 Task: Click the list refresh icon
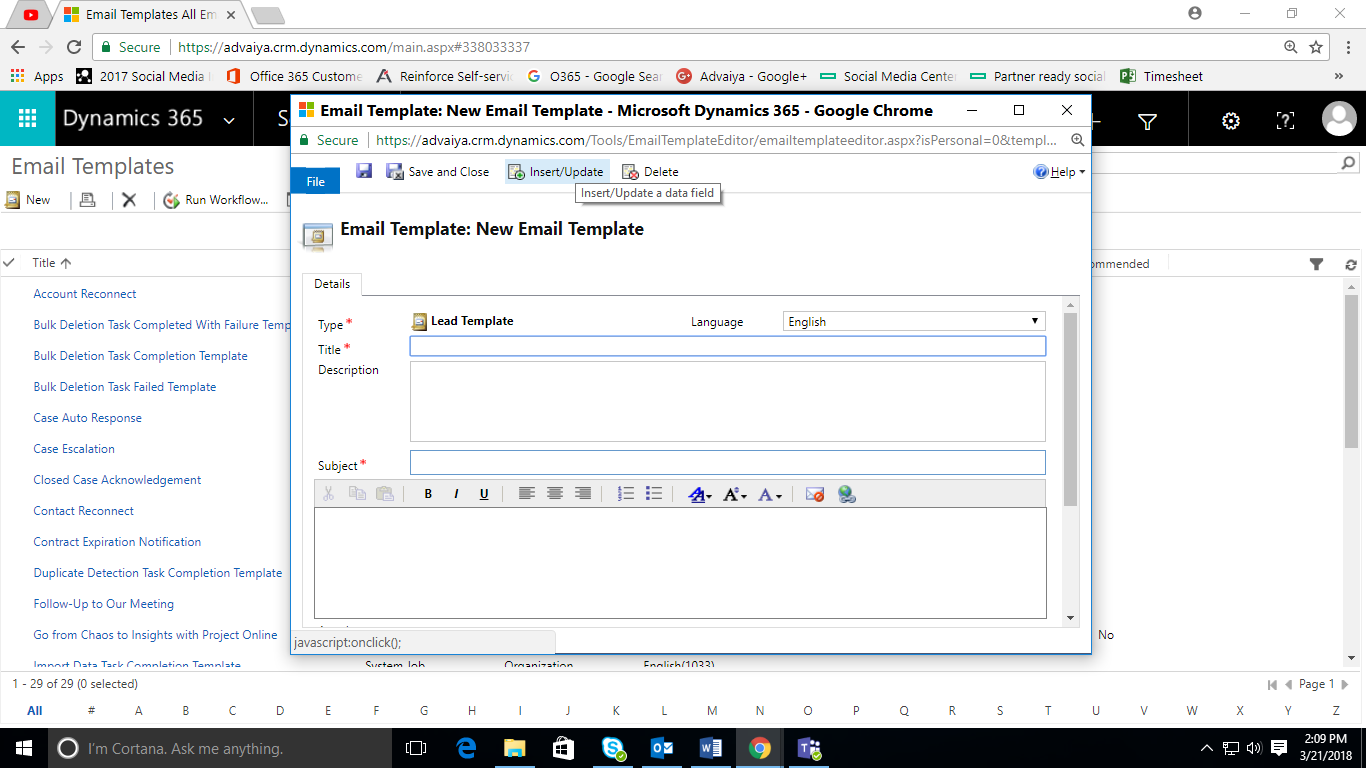pos(1351,264)
